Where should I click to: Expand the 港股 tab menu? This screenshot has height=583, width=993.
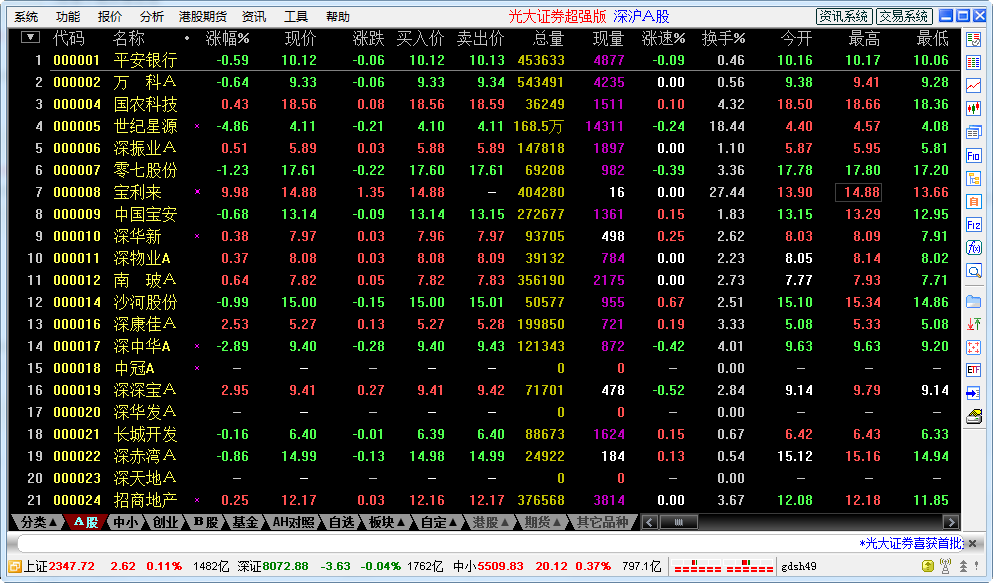tap(490, 522)
